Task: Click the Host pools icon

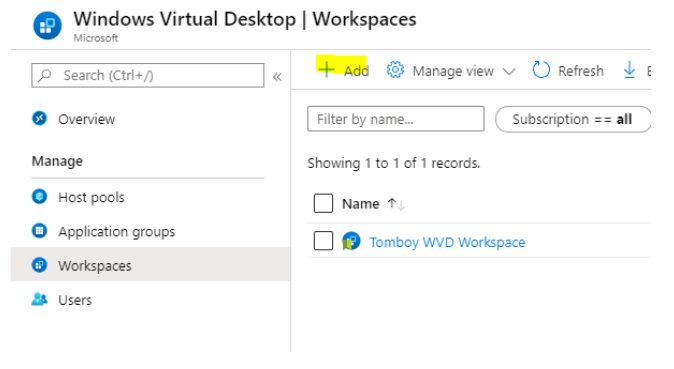Action: coord(40,197)
